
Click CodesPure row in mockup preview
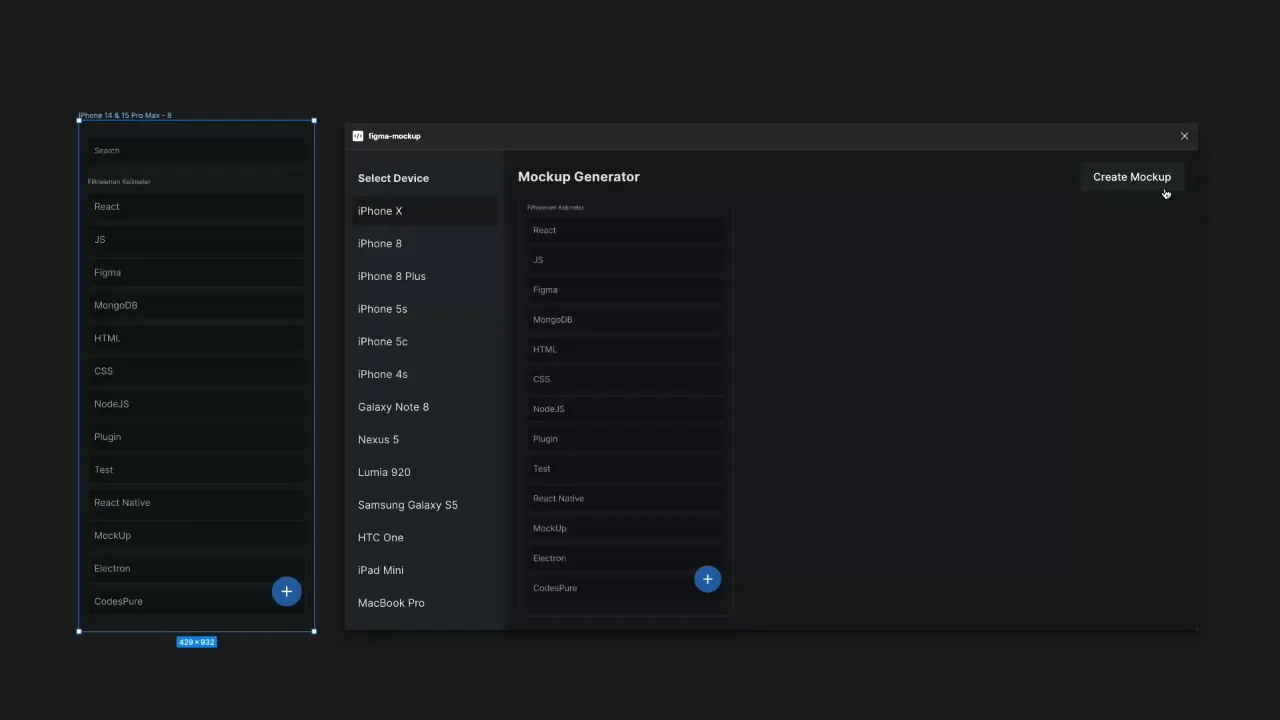626,588
